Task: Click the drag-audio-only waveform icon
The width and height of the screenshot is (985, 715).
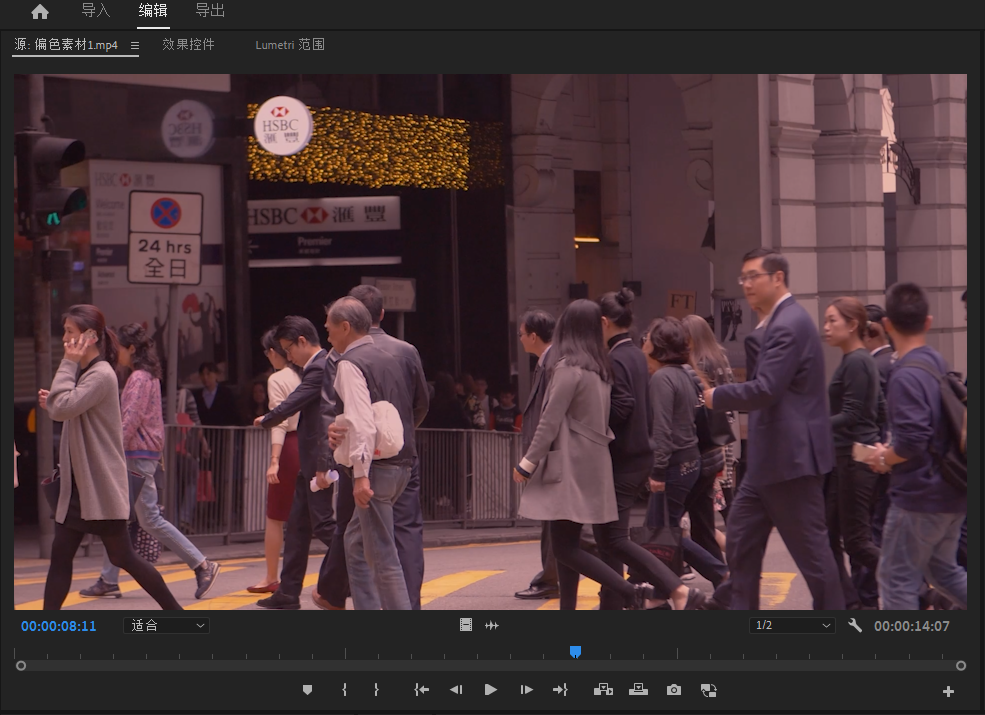Action: (x=492, y=625)
